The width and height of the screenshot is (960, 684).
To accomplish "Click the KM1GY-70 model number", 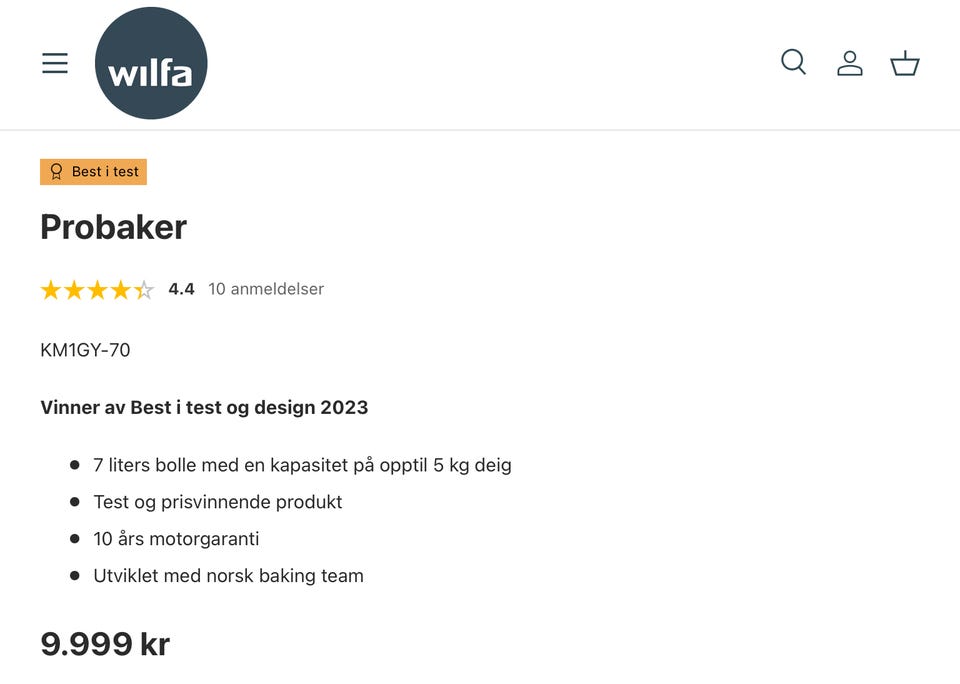I will point(85,350).
